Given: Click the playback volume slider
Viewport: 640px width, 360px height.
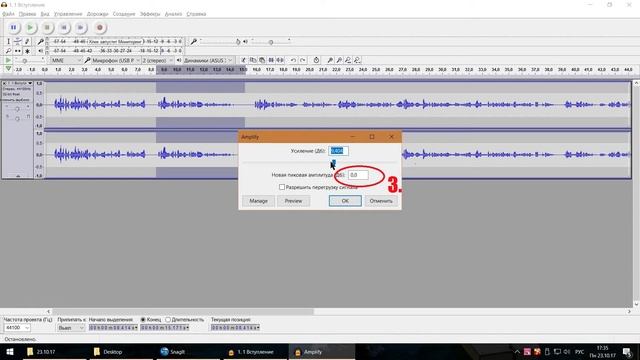Looking at the screenshot, I should [x=271, y=41].
